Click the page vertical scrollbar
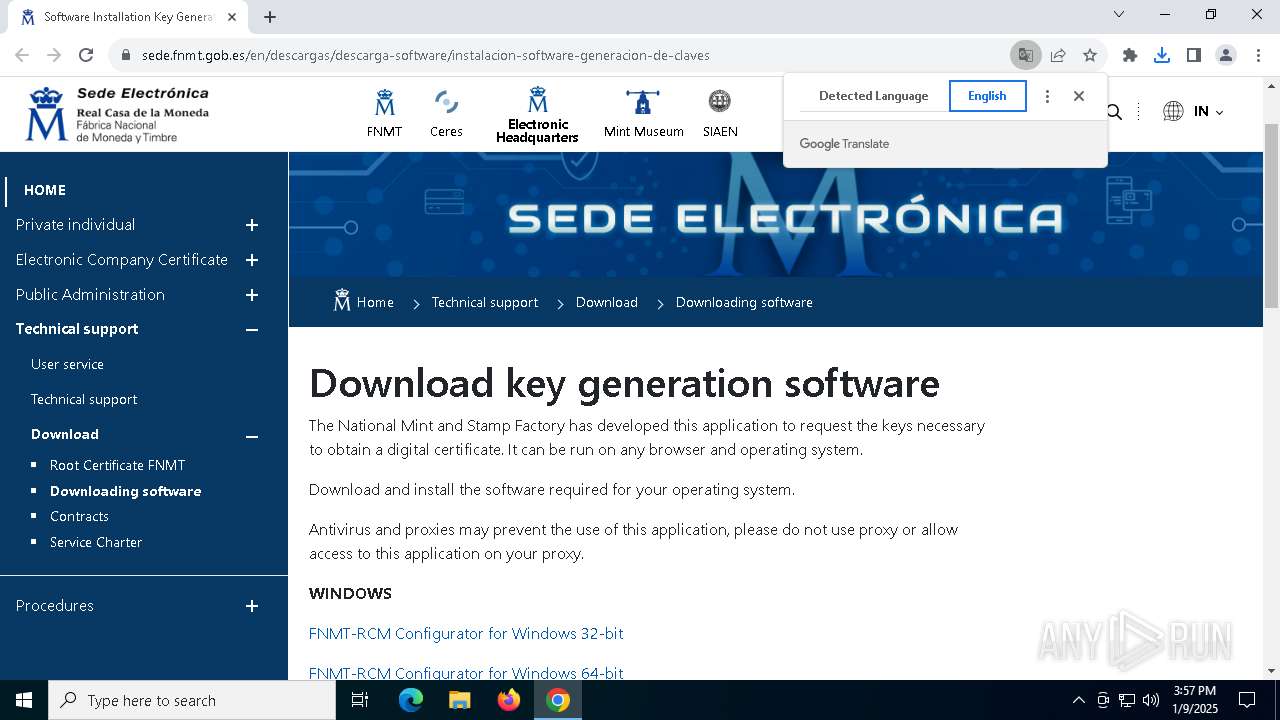1280x720 pixels. point(1271,215)
